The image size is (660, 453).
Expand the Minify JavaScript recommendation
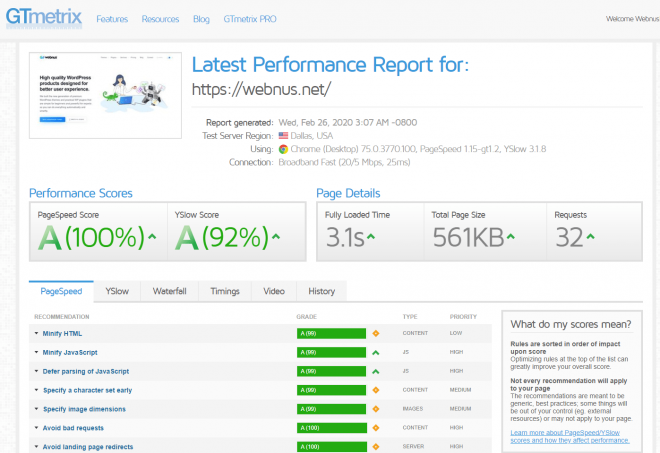36,352
